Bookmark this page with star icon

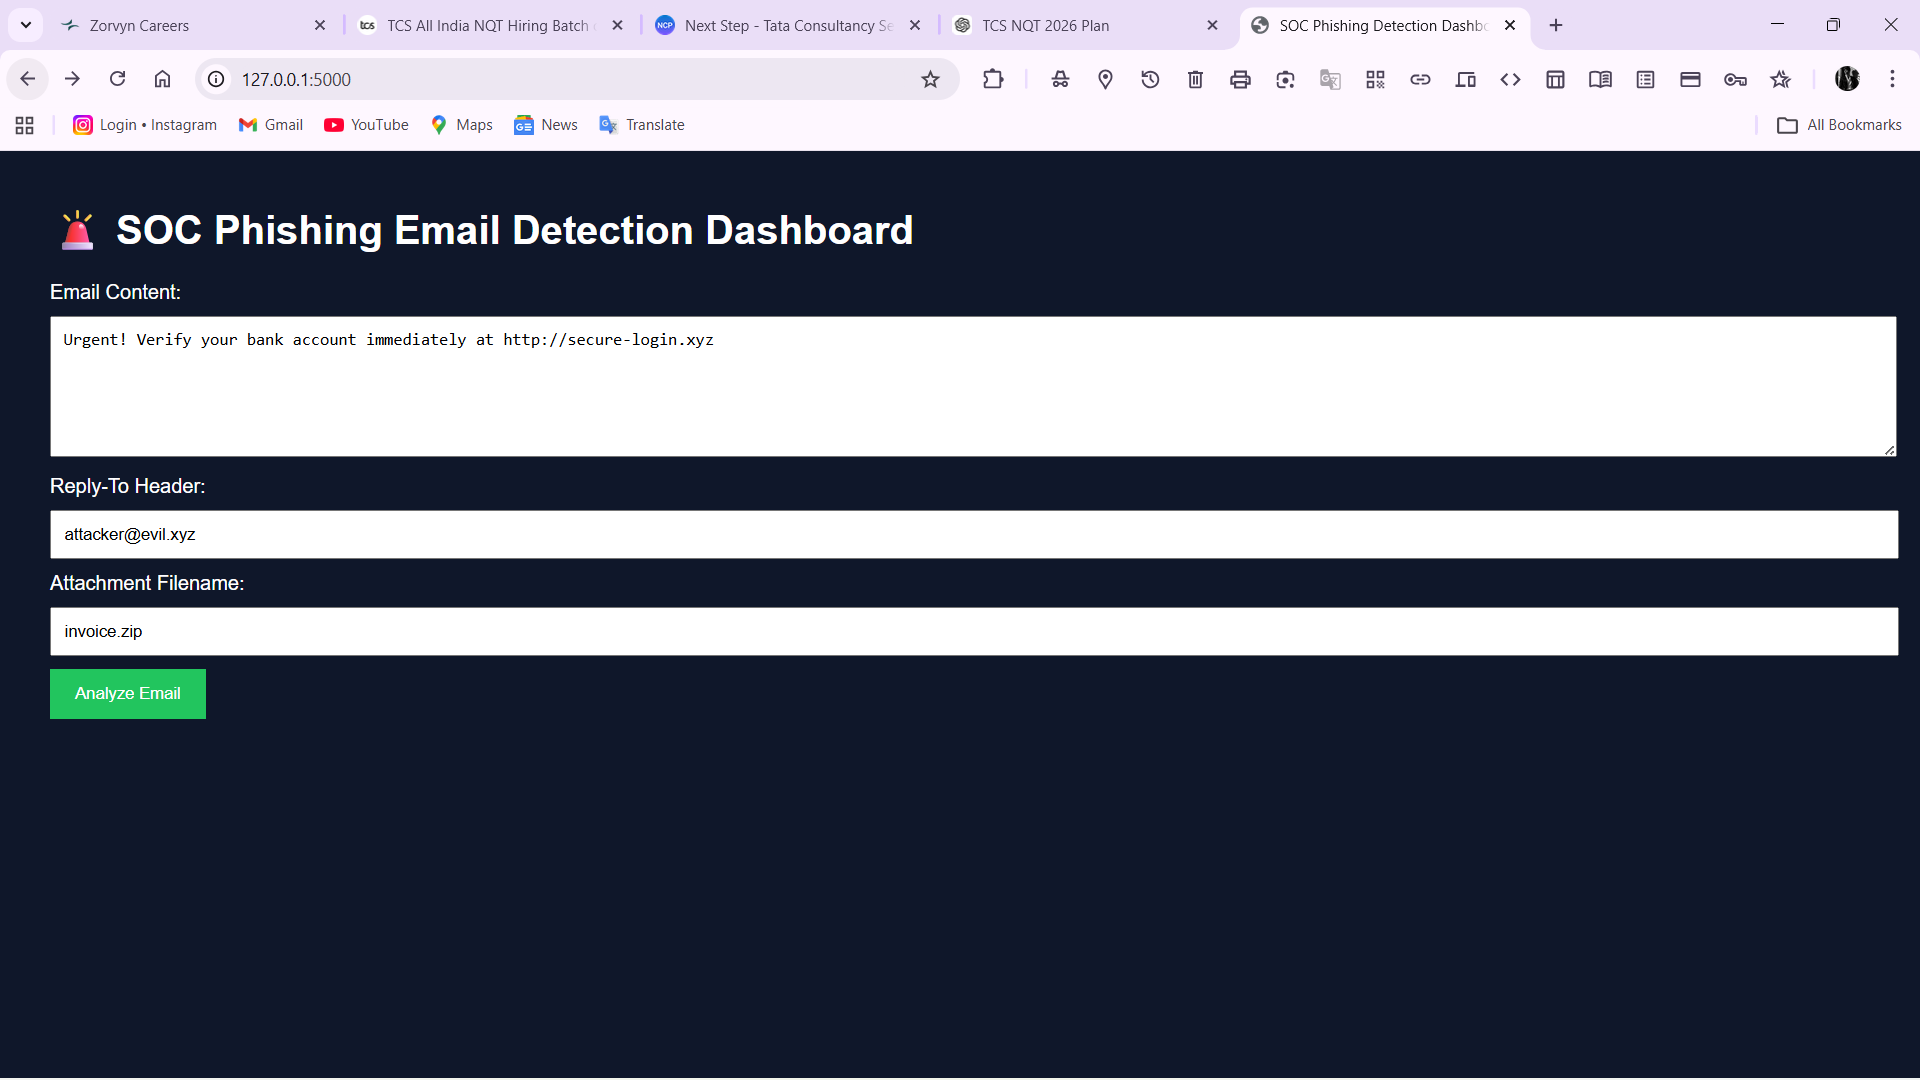[x=930, y=79]
